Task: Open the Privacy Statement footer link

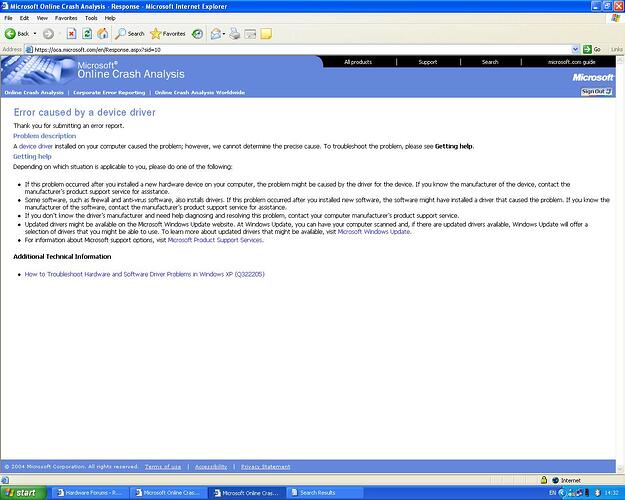Action: (x=265, y=467)
